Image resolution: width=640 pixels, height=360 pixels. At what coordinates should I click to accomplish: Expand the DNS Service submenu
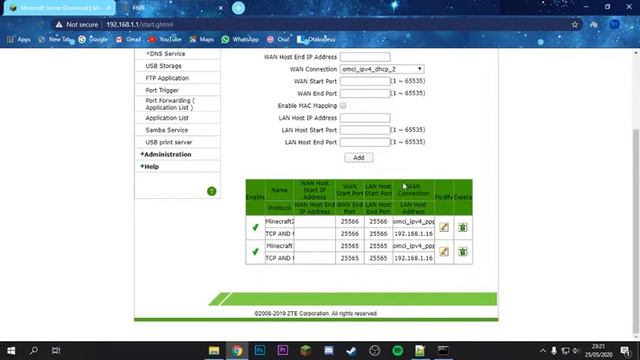(165, 53)
